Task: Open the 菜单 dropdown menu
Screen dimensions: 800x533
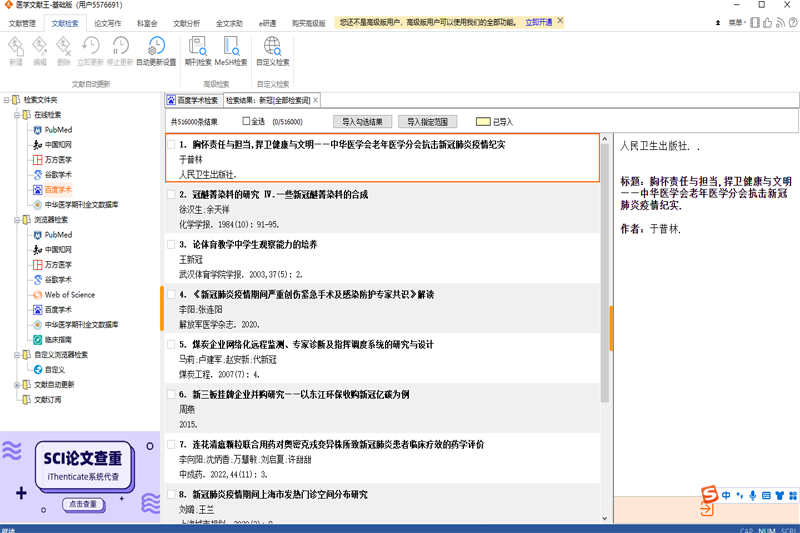Action: tap(738, 21)
